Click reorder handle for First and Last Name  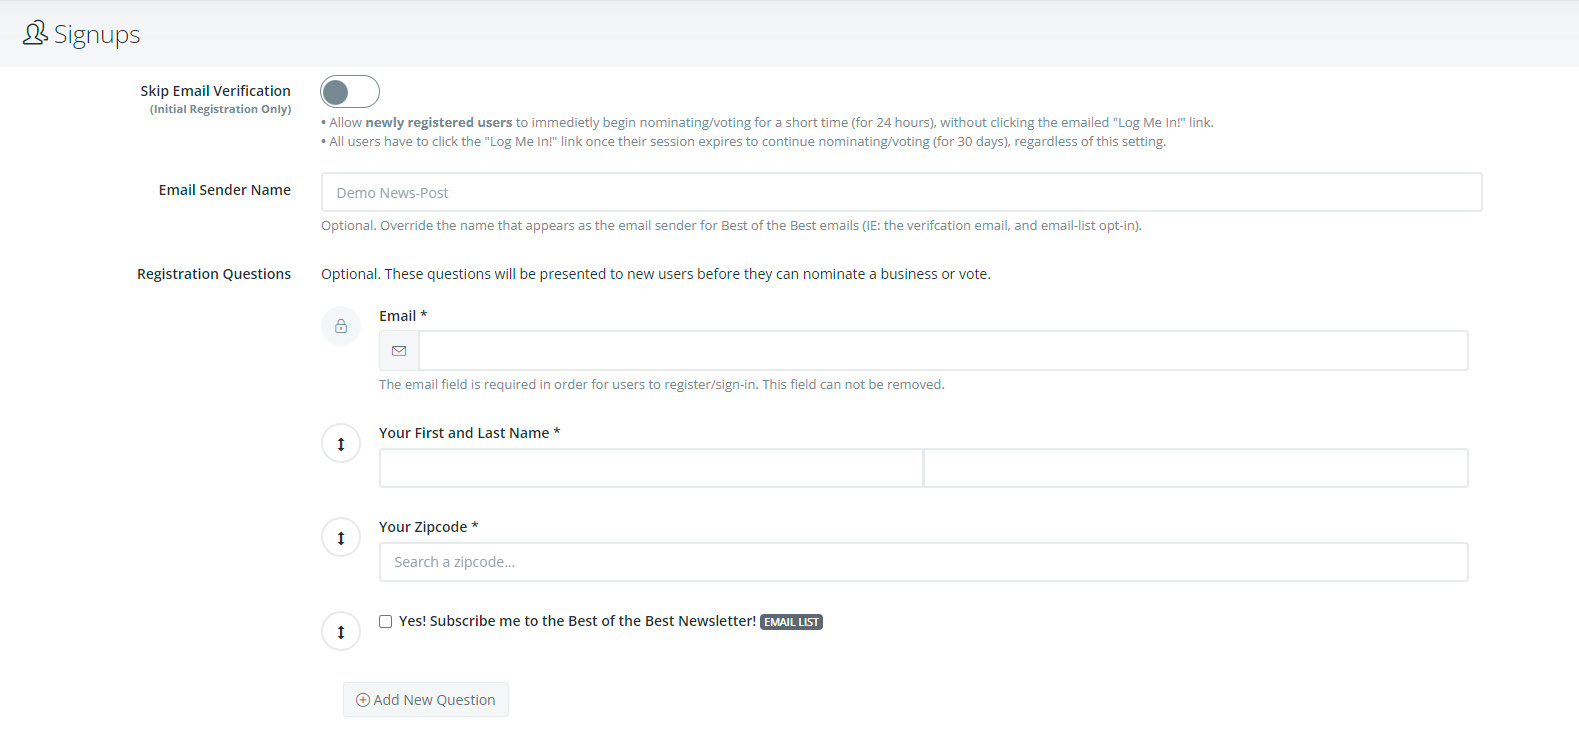coord(341,444)
